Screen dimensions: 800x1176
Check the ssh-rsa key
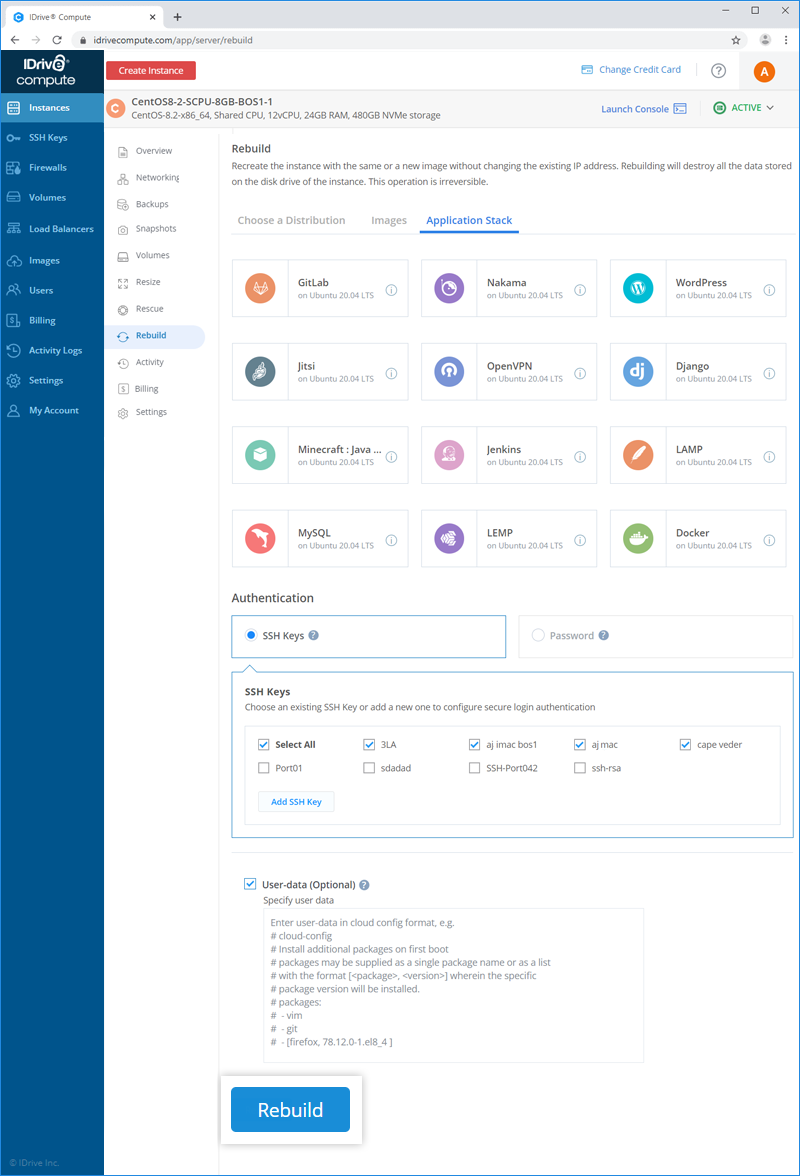pyautogui.click(x=580, y=768)
